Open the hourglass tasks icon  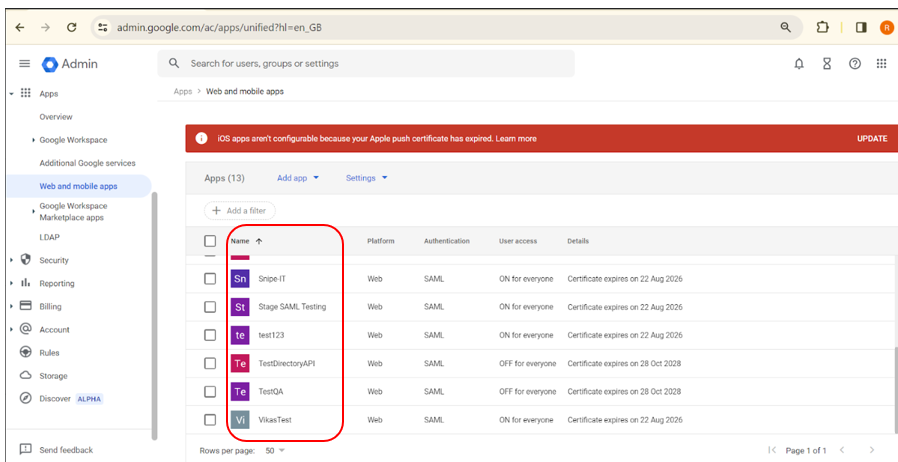(x=826, y=64)
